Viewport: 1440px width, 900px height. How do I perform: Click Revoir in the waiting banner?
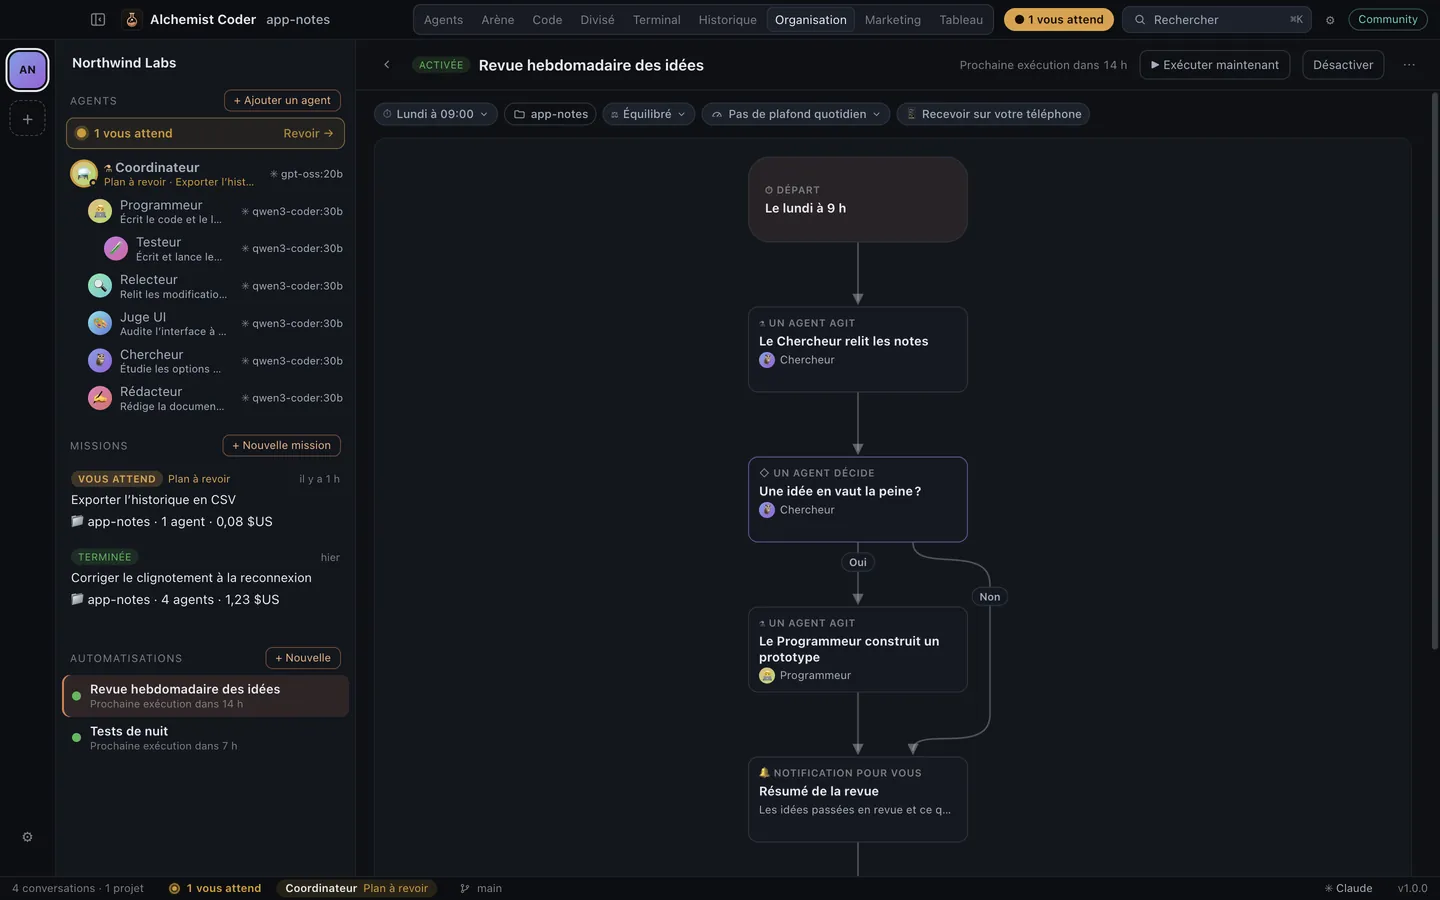(x=308, y=133)
